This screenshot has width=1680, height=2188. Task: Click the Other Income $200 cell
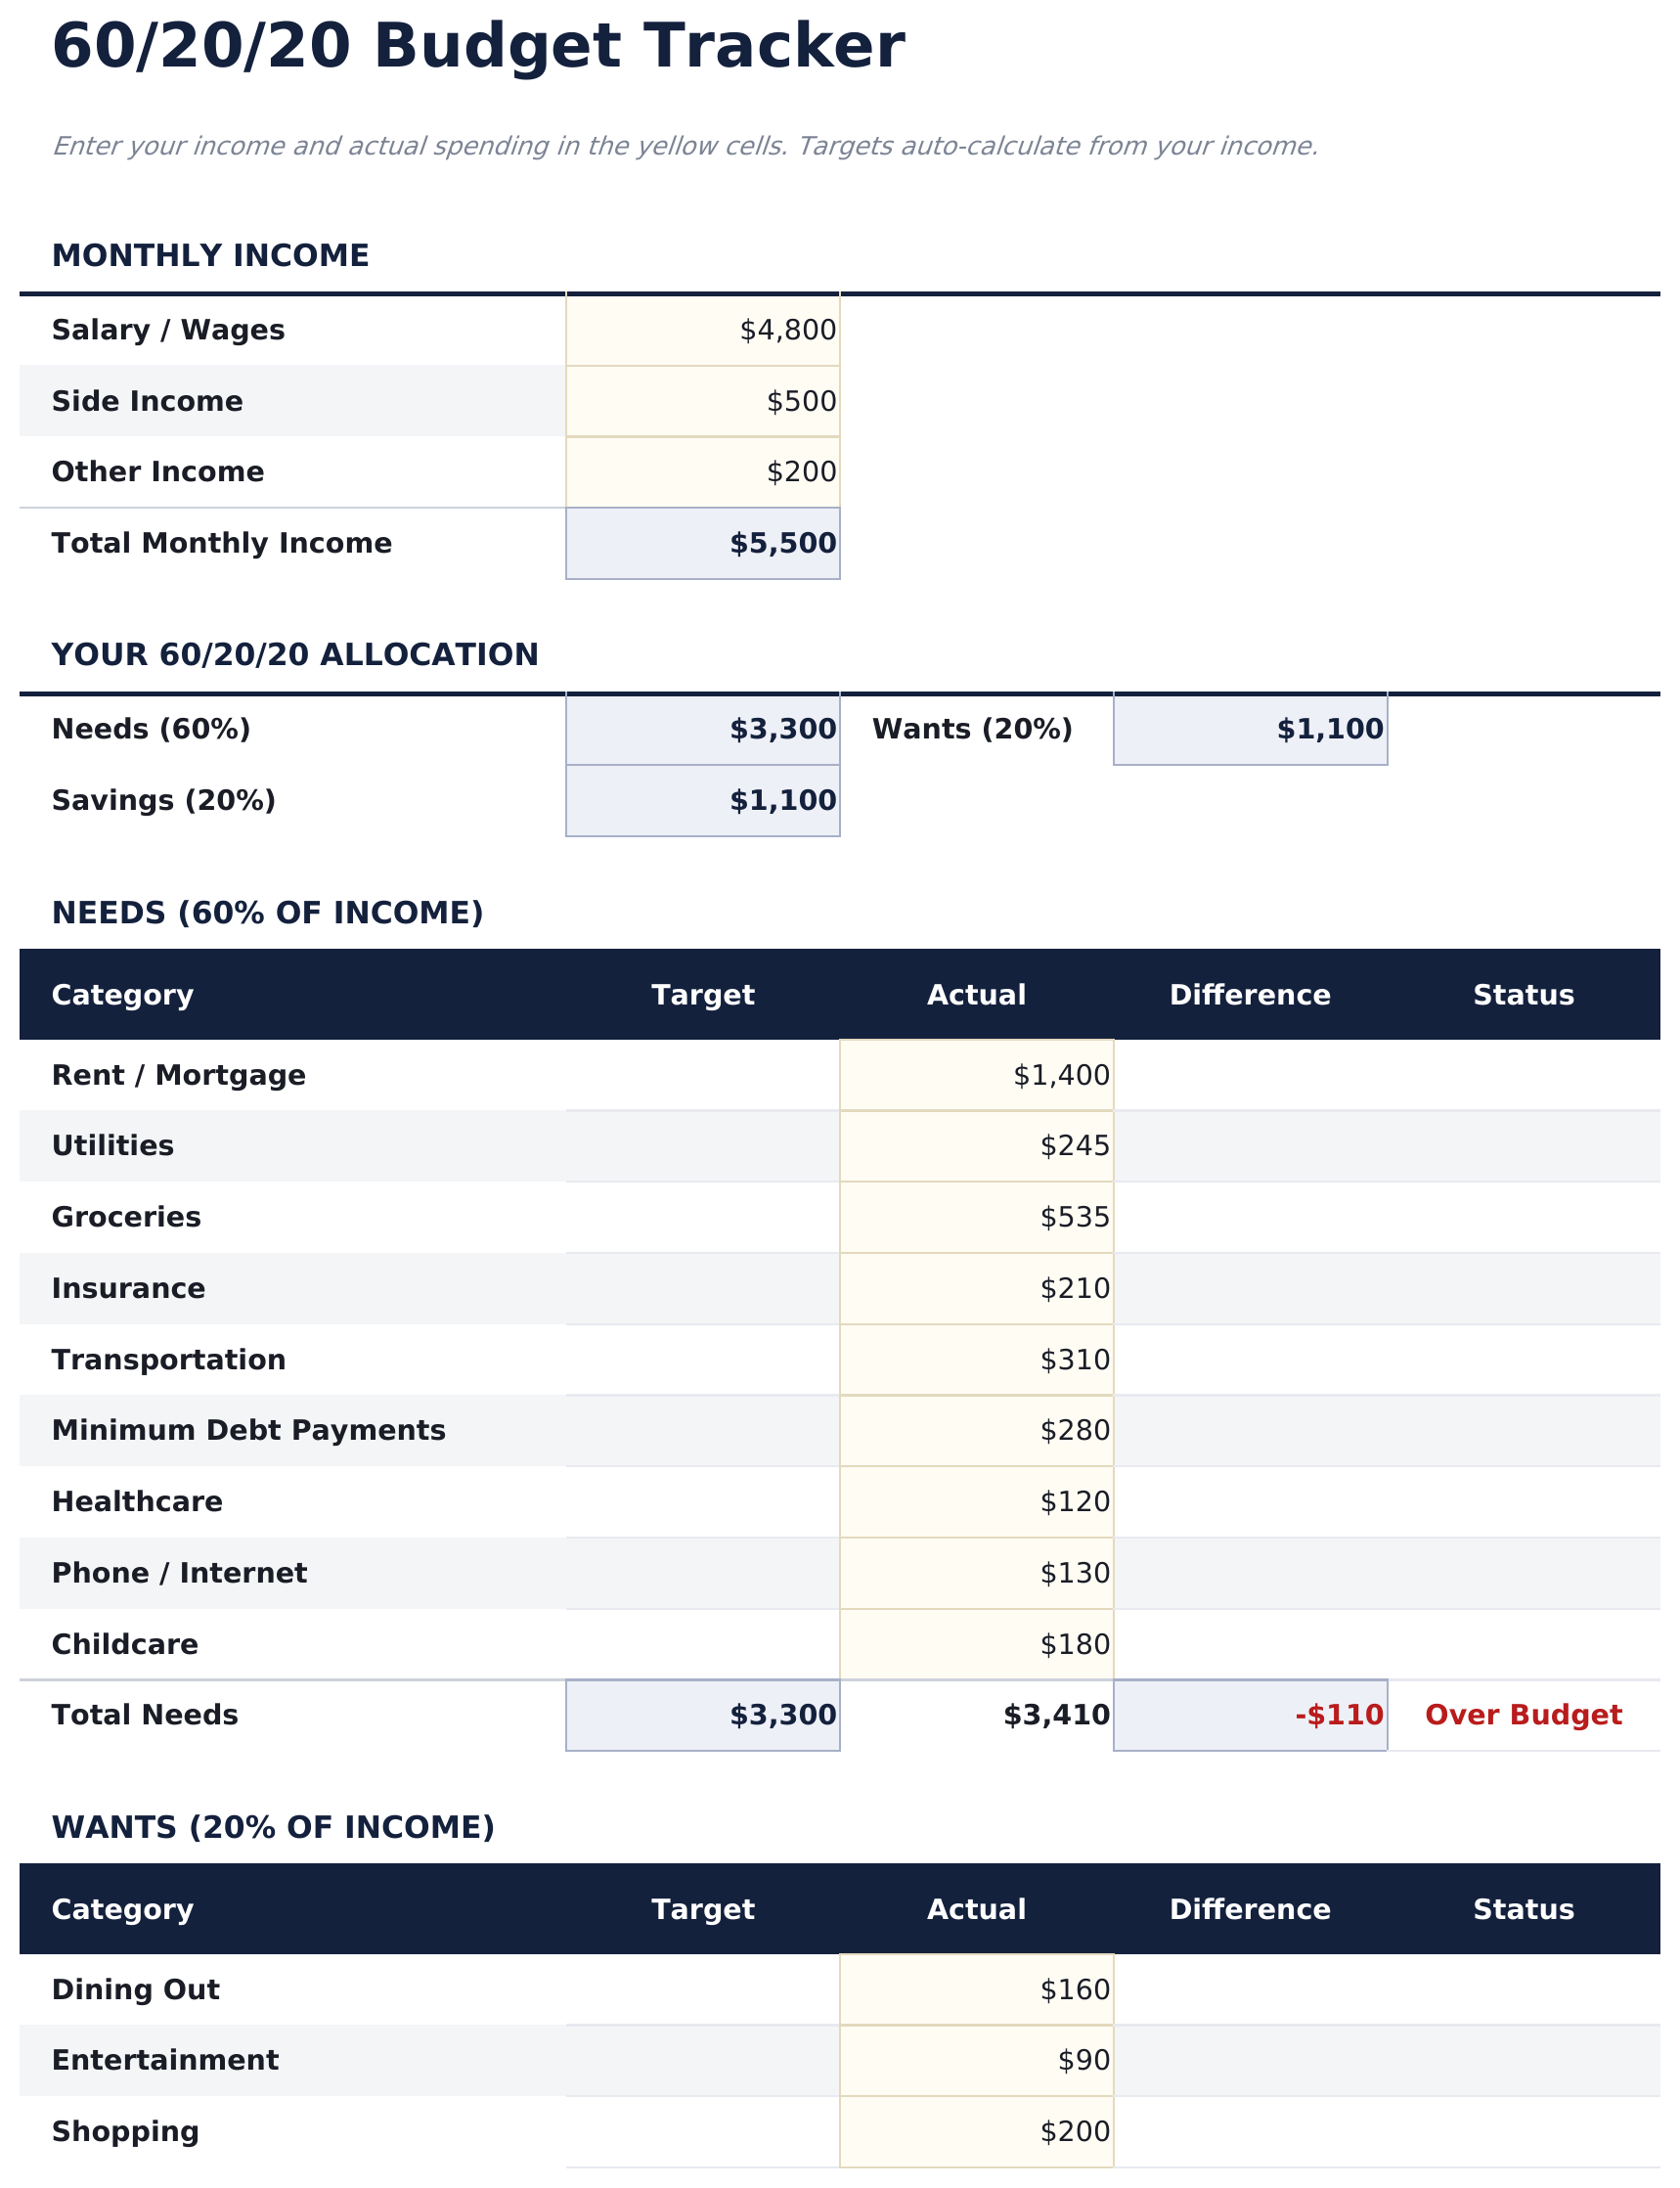pos(702,472)
